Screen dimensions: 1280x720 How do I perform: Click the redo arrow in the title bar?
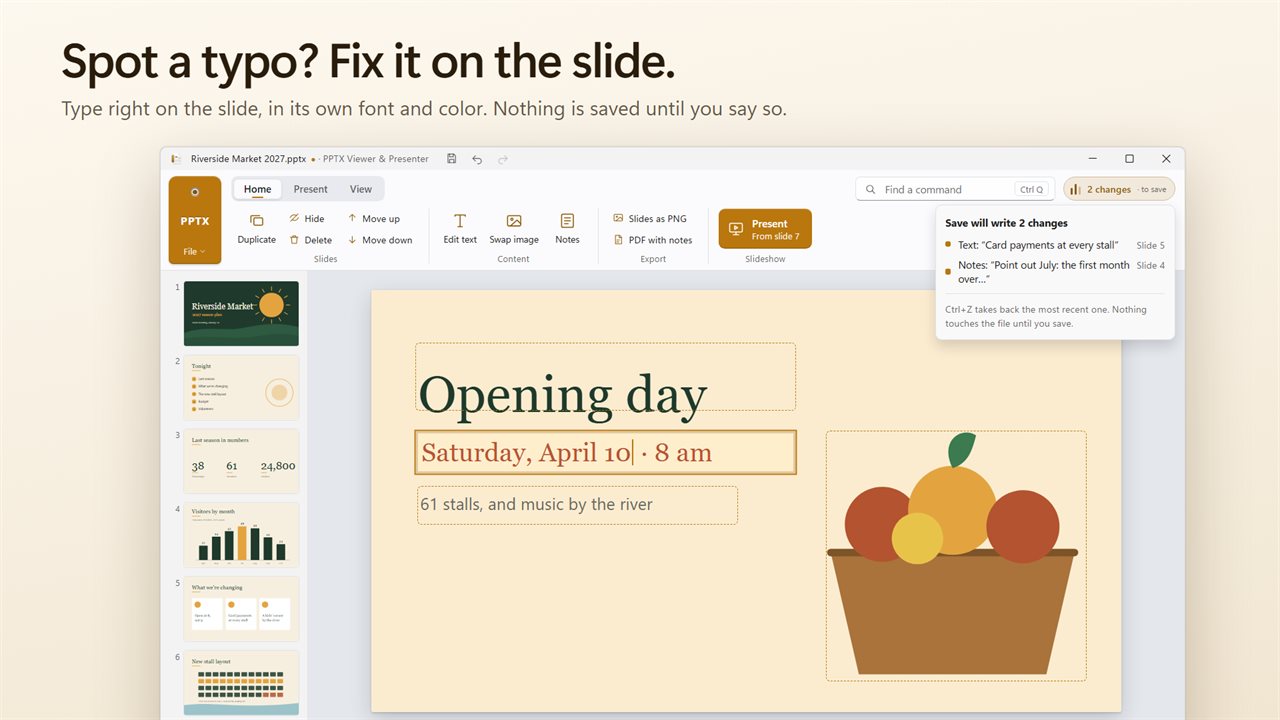tap(503, 159)
